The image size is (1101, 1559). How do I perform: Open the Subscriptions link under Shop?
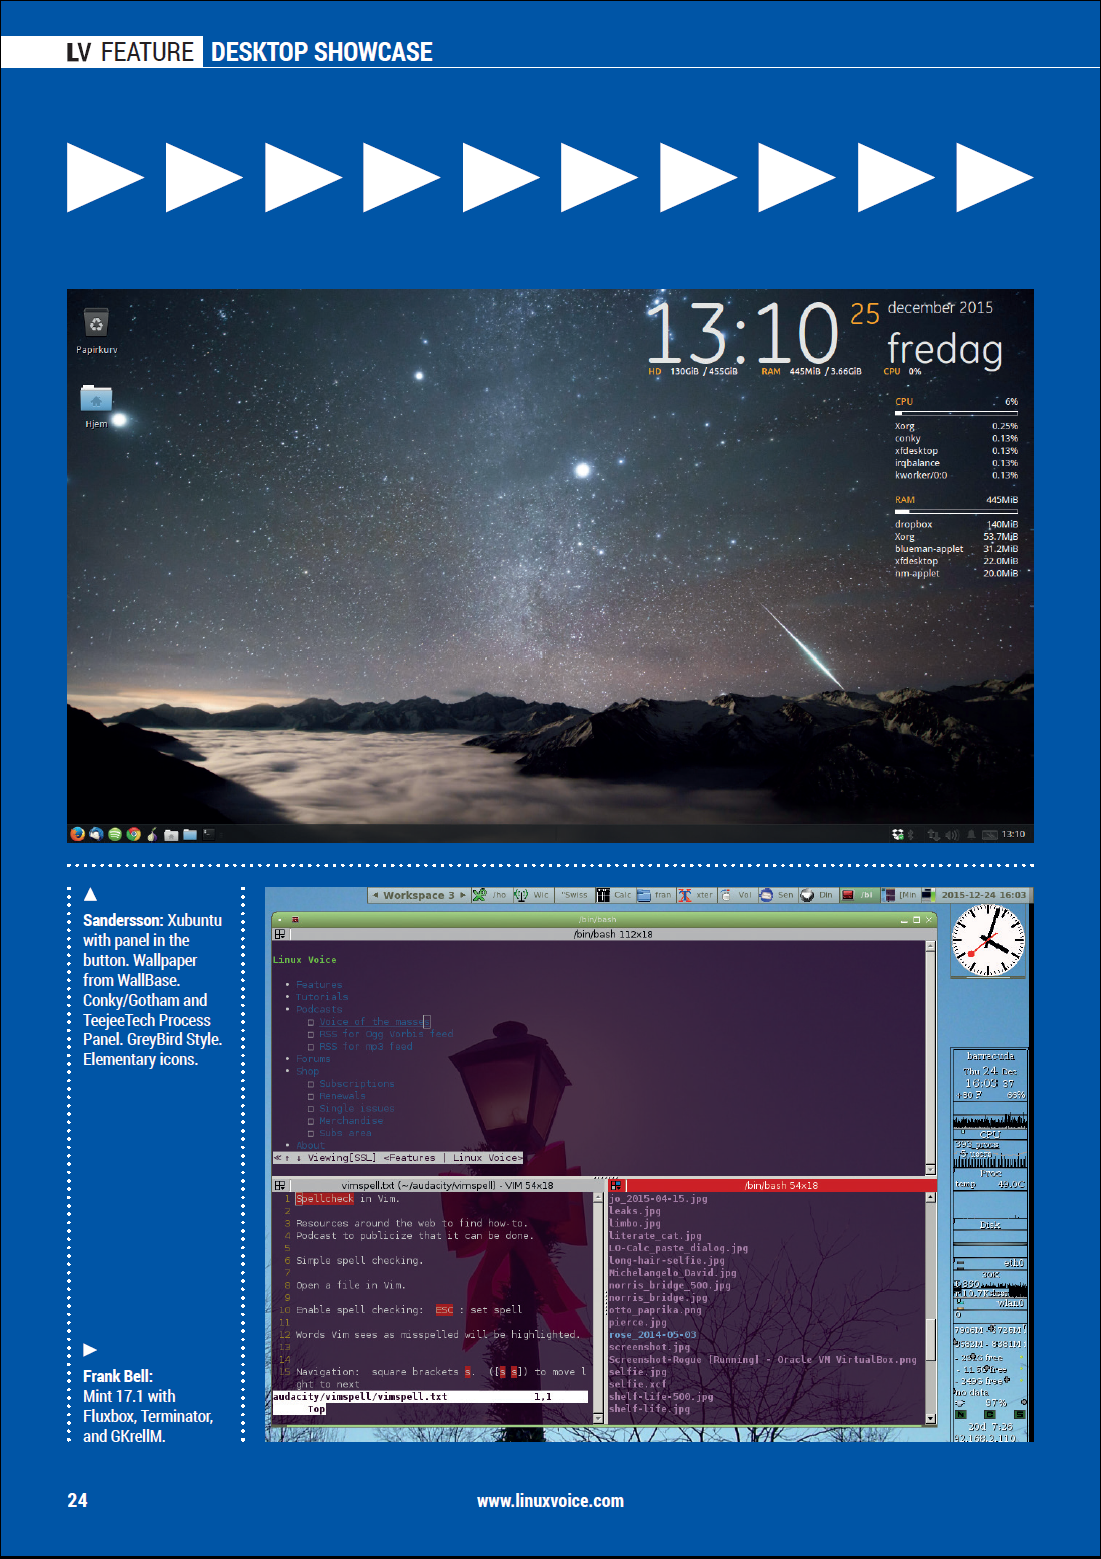(357, 1084)
